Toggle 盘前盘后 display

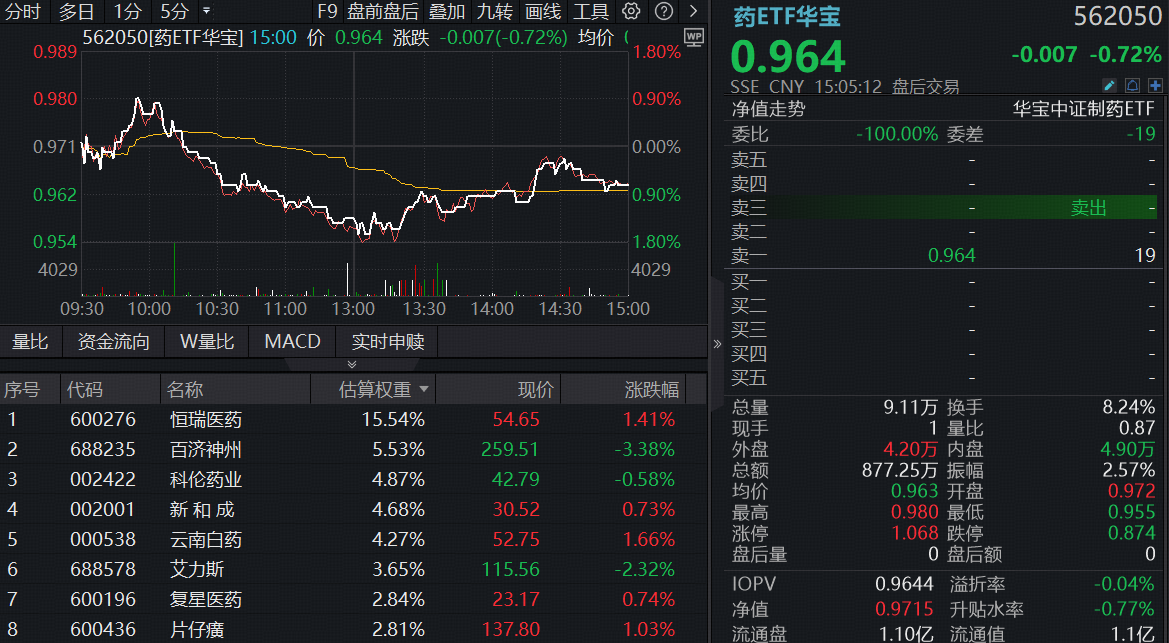[383, 11]
